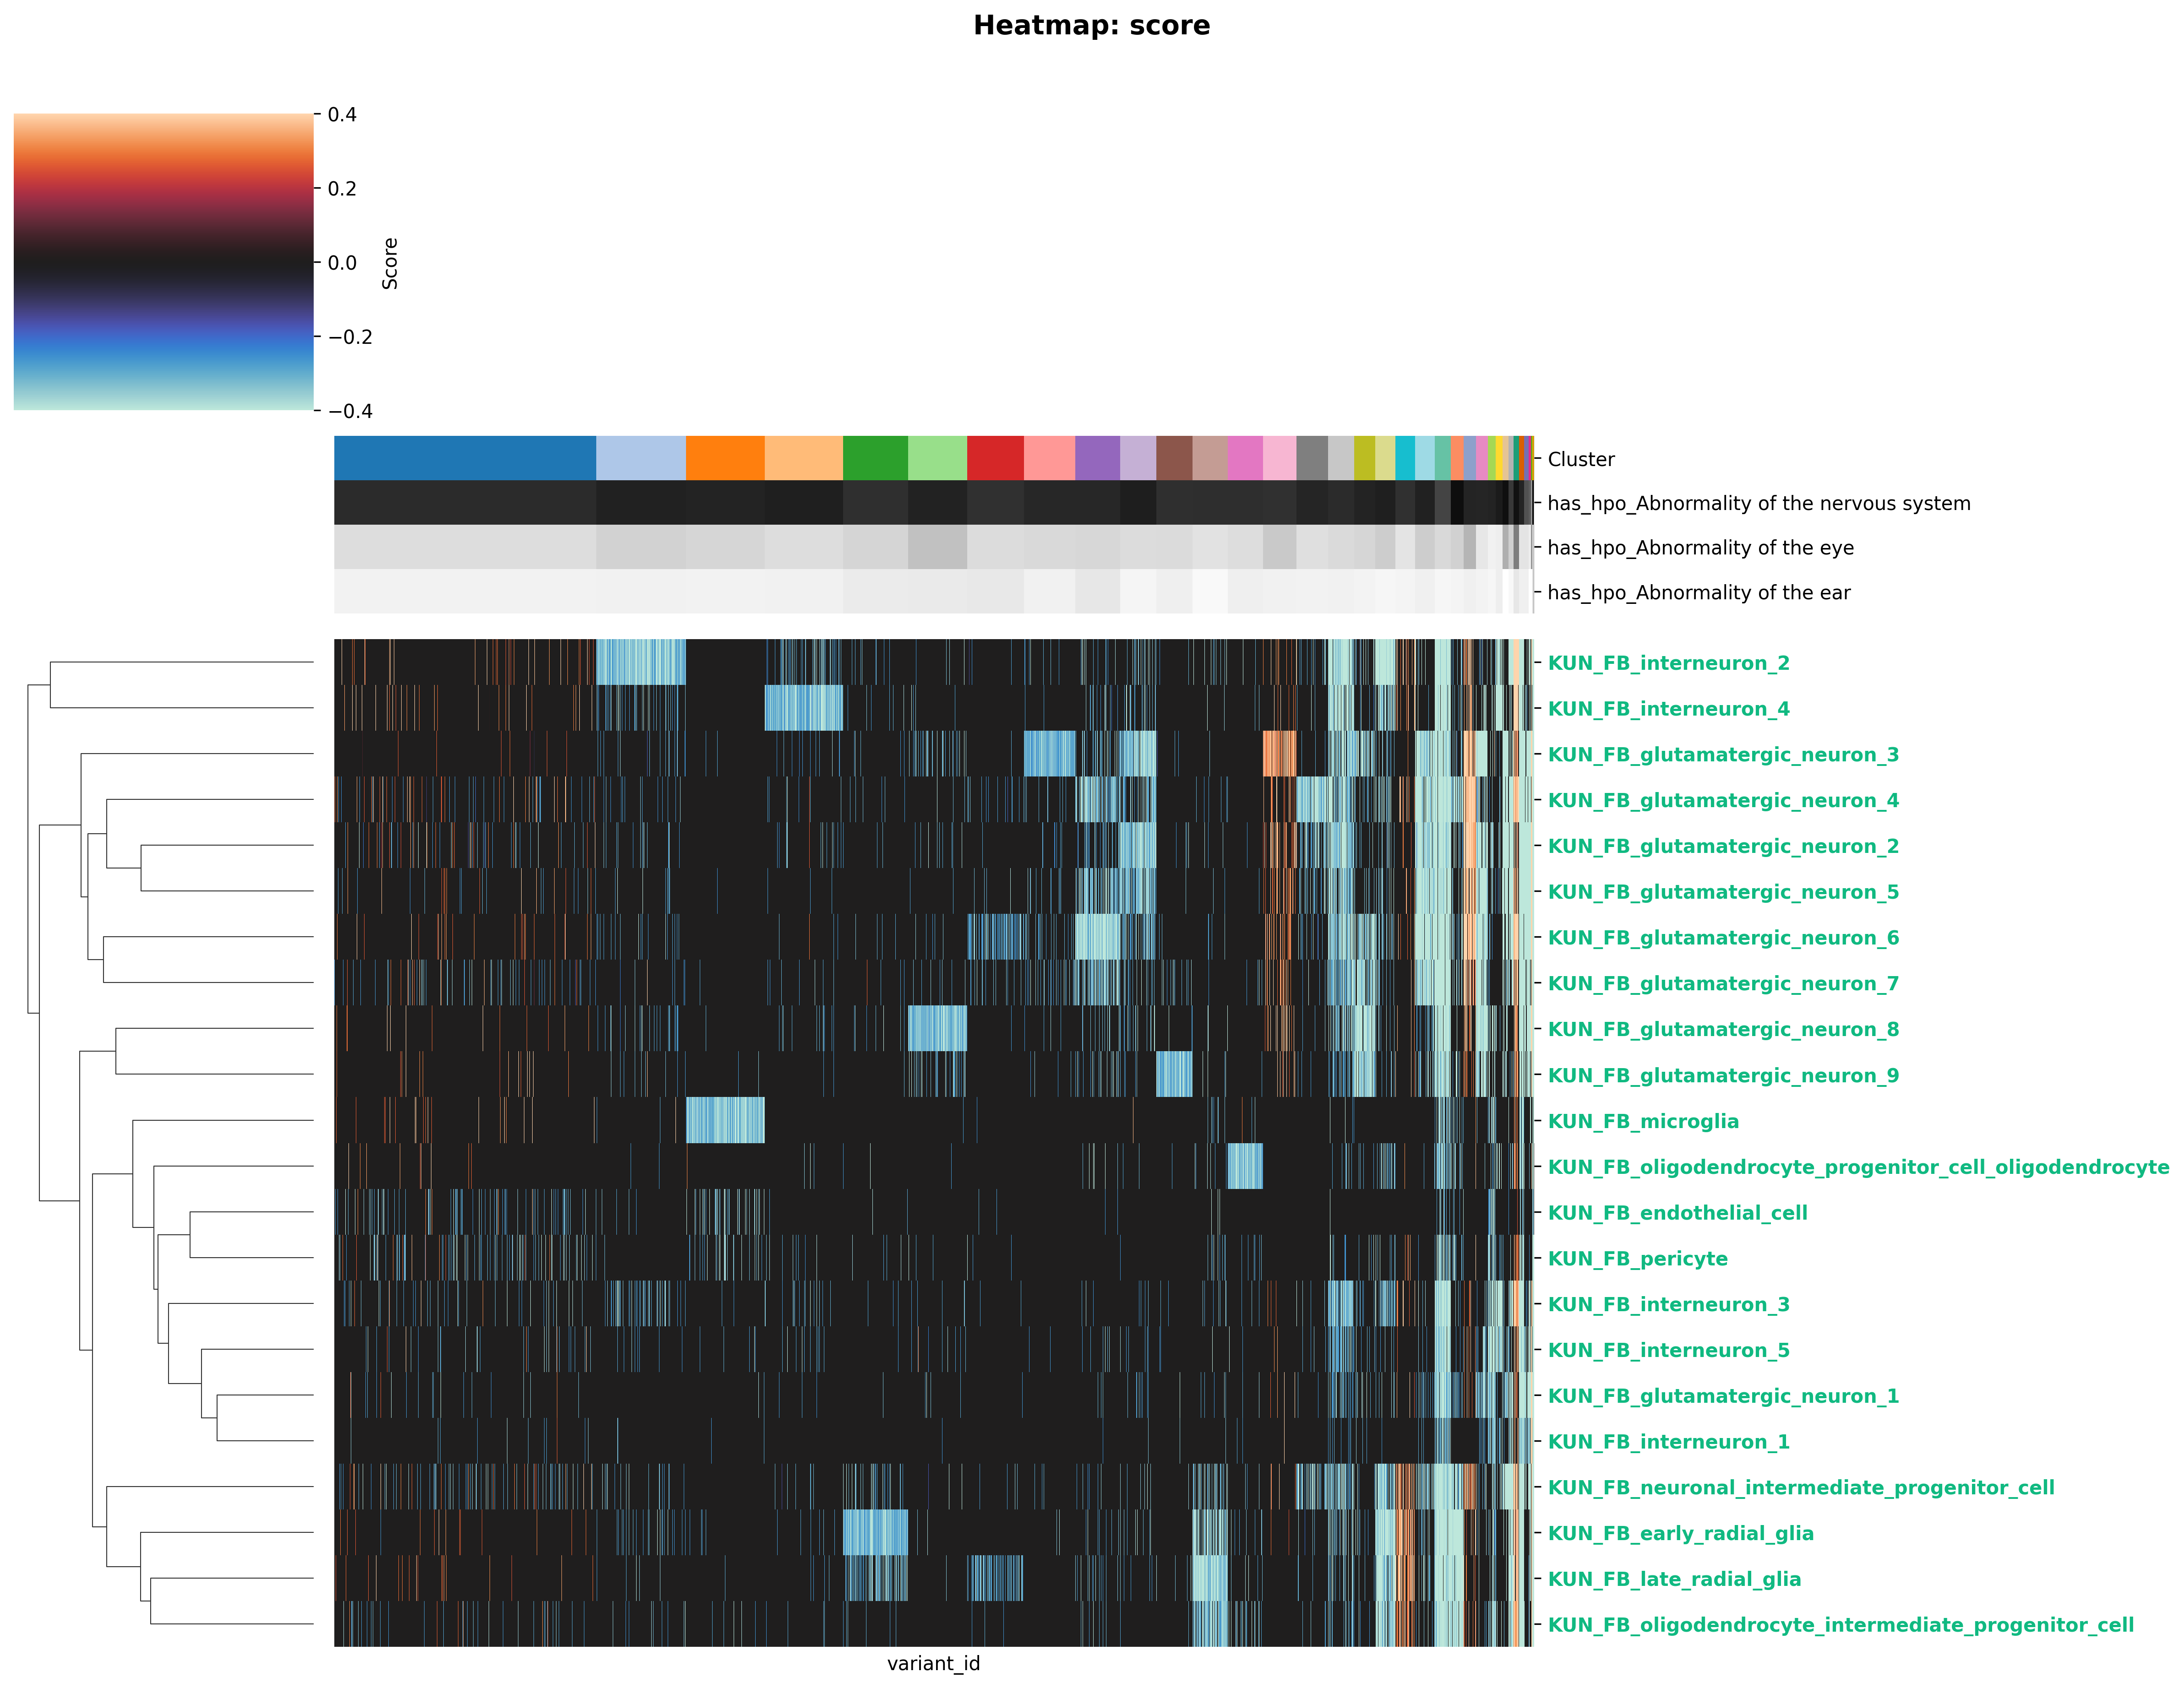Click the orange cluster color block
The width and height of the screenshot is (2184, 1688).
pos(725,458)
